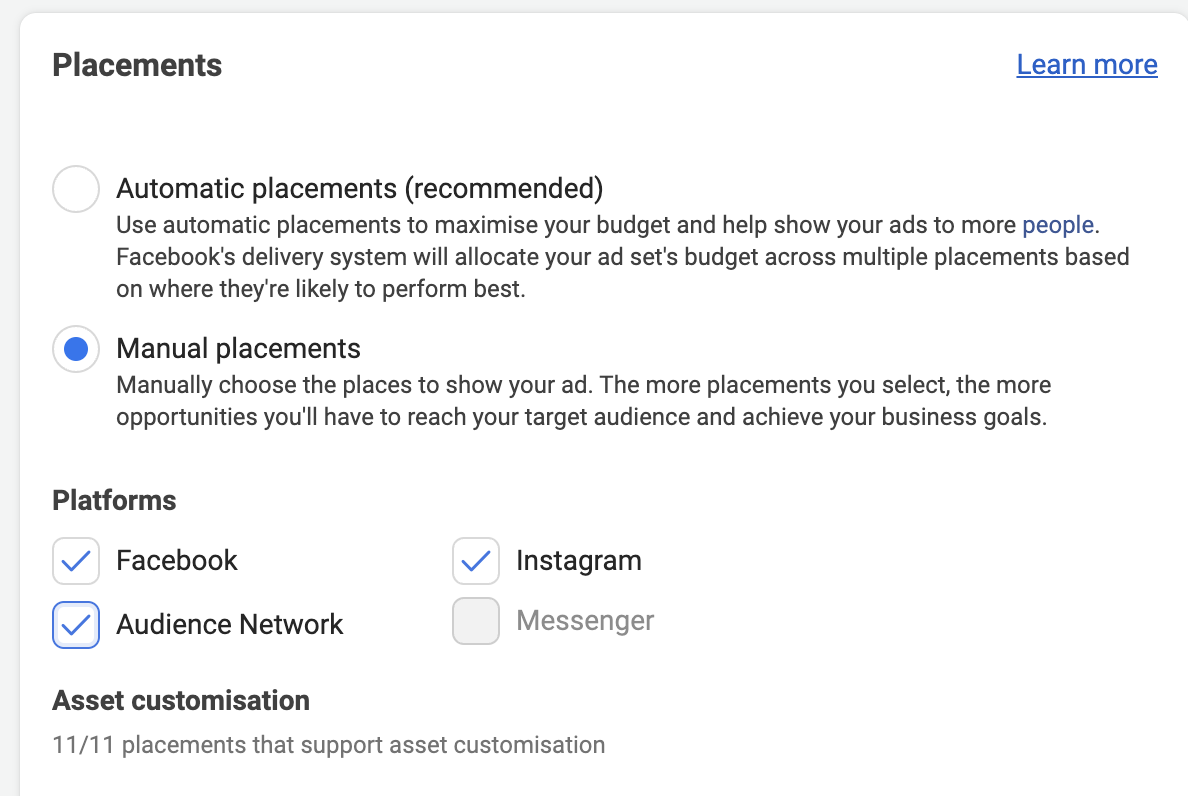Click the "11/11 placements" support text
This screenshot has height=796, width=1188.
(328, 745)
